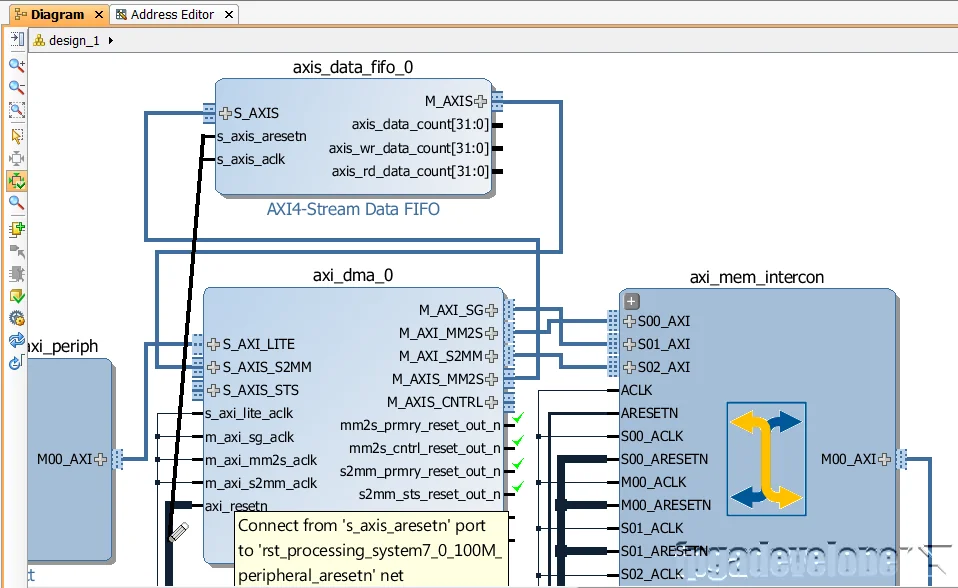
Task: Select the m_axi_sg_aclk pin
Action: pos(250,437)
